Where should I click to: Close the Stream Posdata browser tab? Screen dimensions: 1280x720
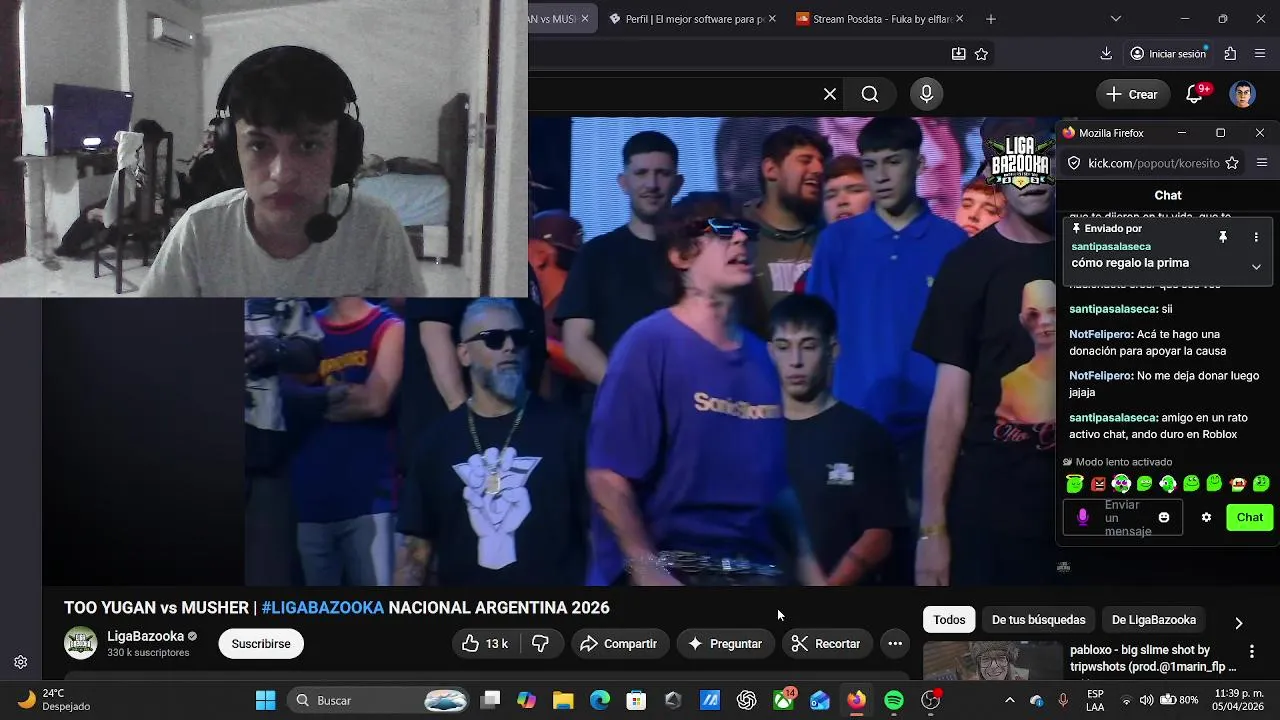point(960,19)
